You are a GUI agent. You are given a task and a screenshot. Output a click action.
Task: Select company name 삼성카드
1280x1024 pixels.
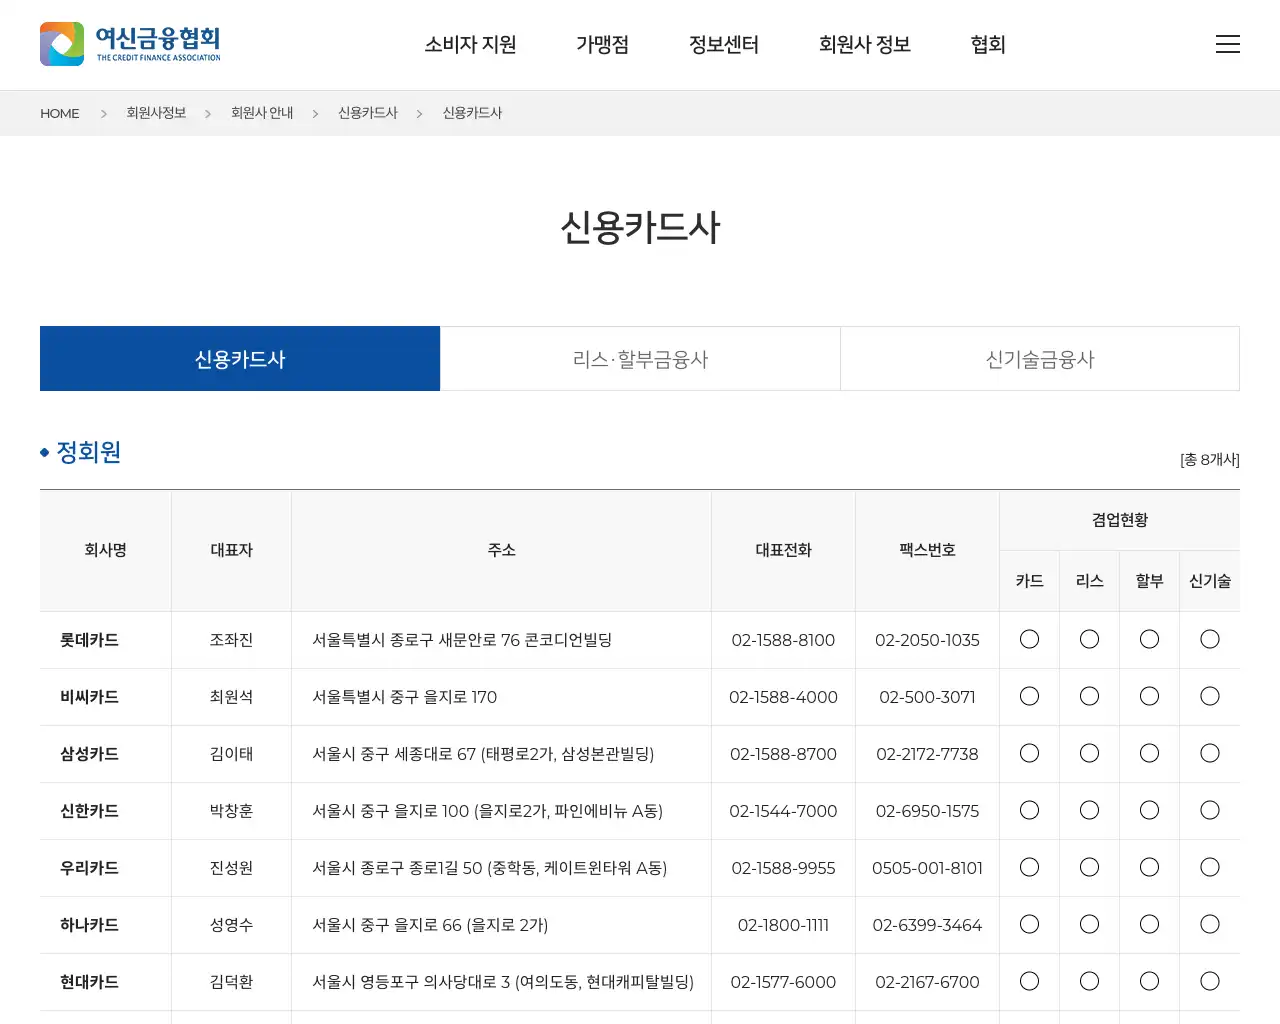click(x=89, y=754)
